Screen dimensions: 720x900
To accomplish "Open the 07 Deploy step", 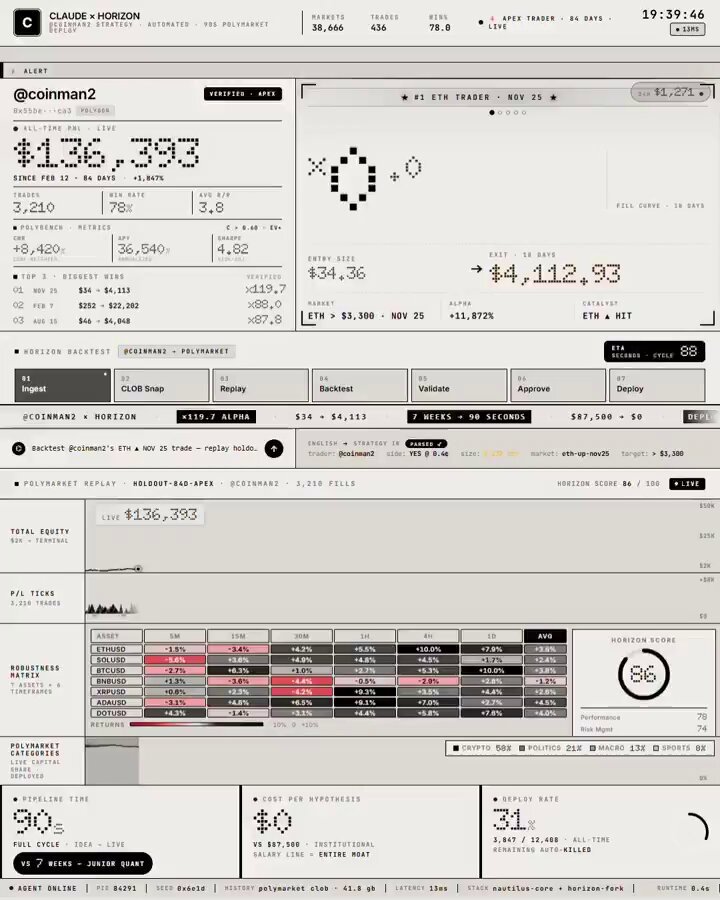I will [657, 385].
